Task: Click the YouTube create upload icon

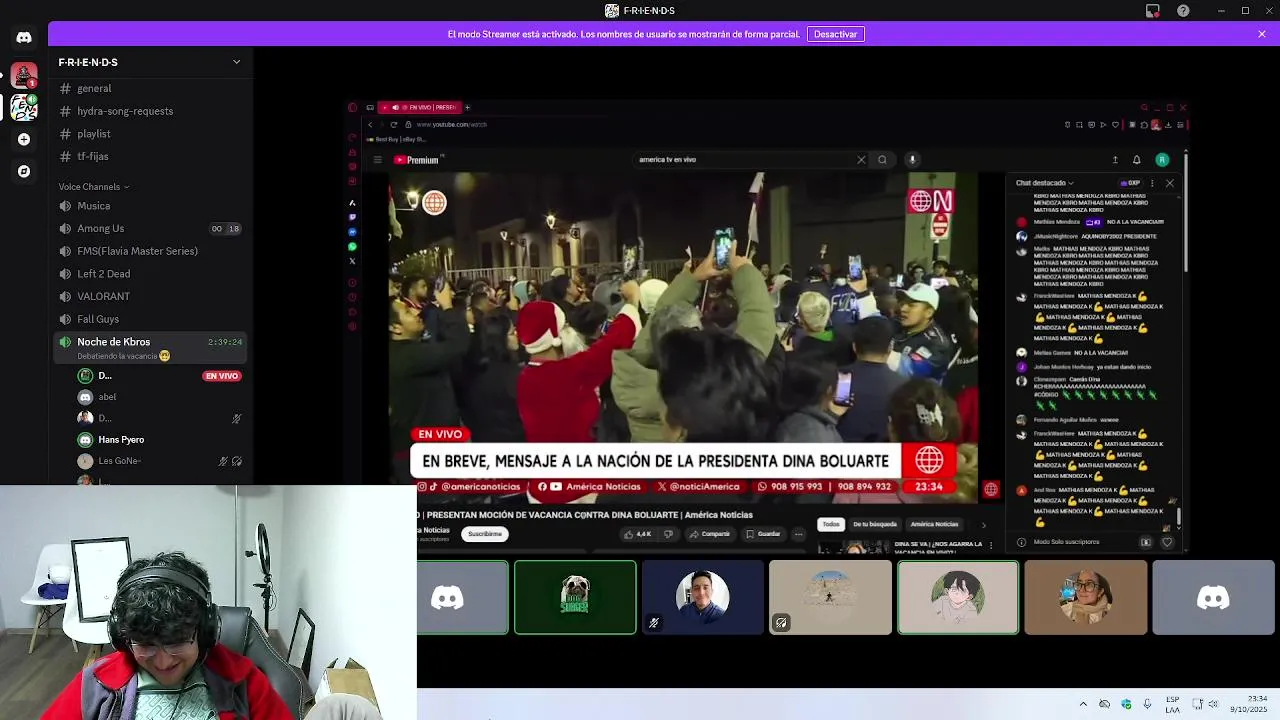Action: click(x=1115, y=160)
